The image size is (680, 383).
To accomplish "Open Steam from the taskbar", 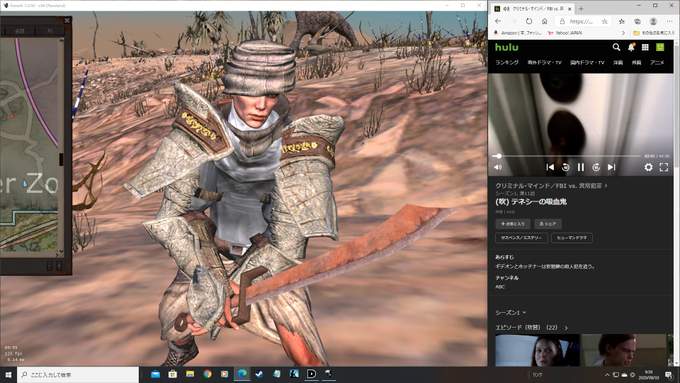I will click(259, 374).
